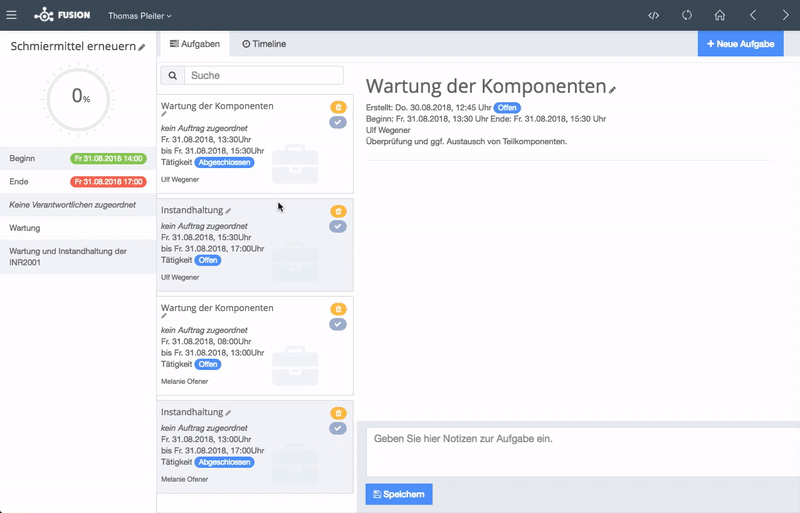Click the Ende label row
This screenshot has width=800, height=513.
tap(78, 182)
